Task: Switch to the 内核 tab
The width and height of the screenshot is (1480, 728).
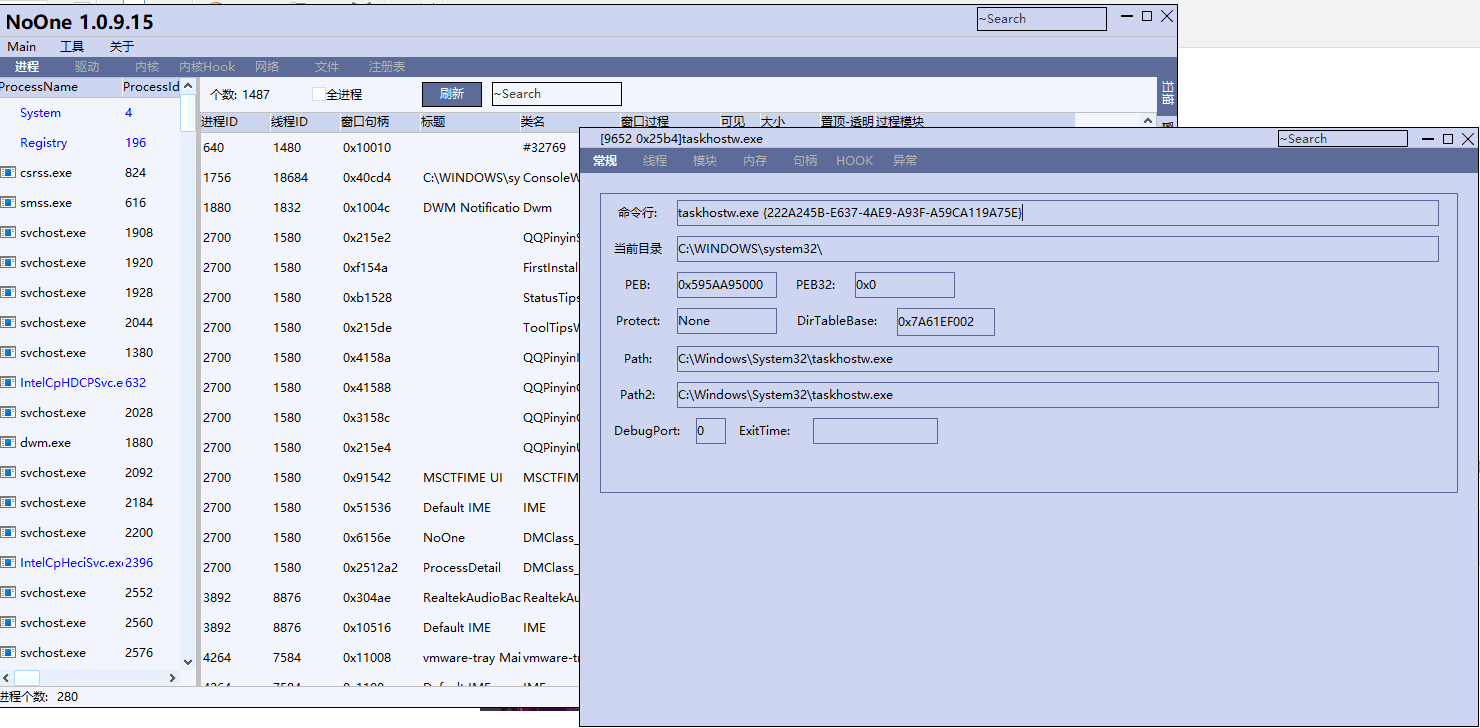Action: (147, 67)
